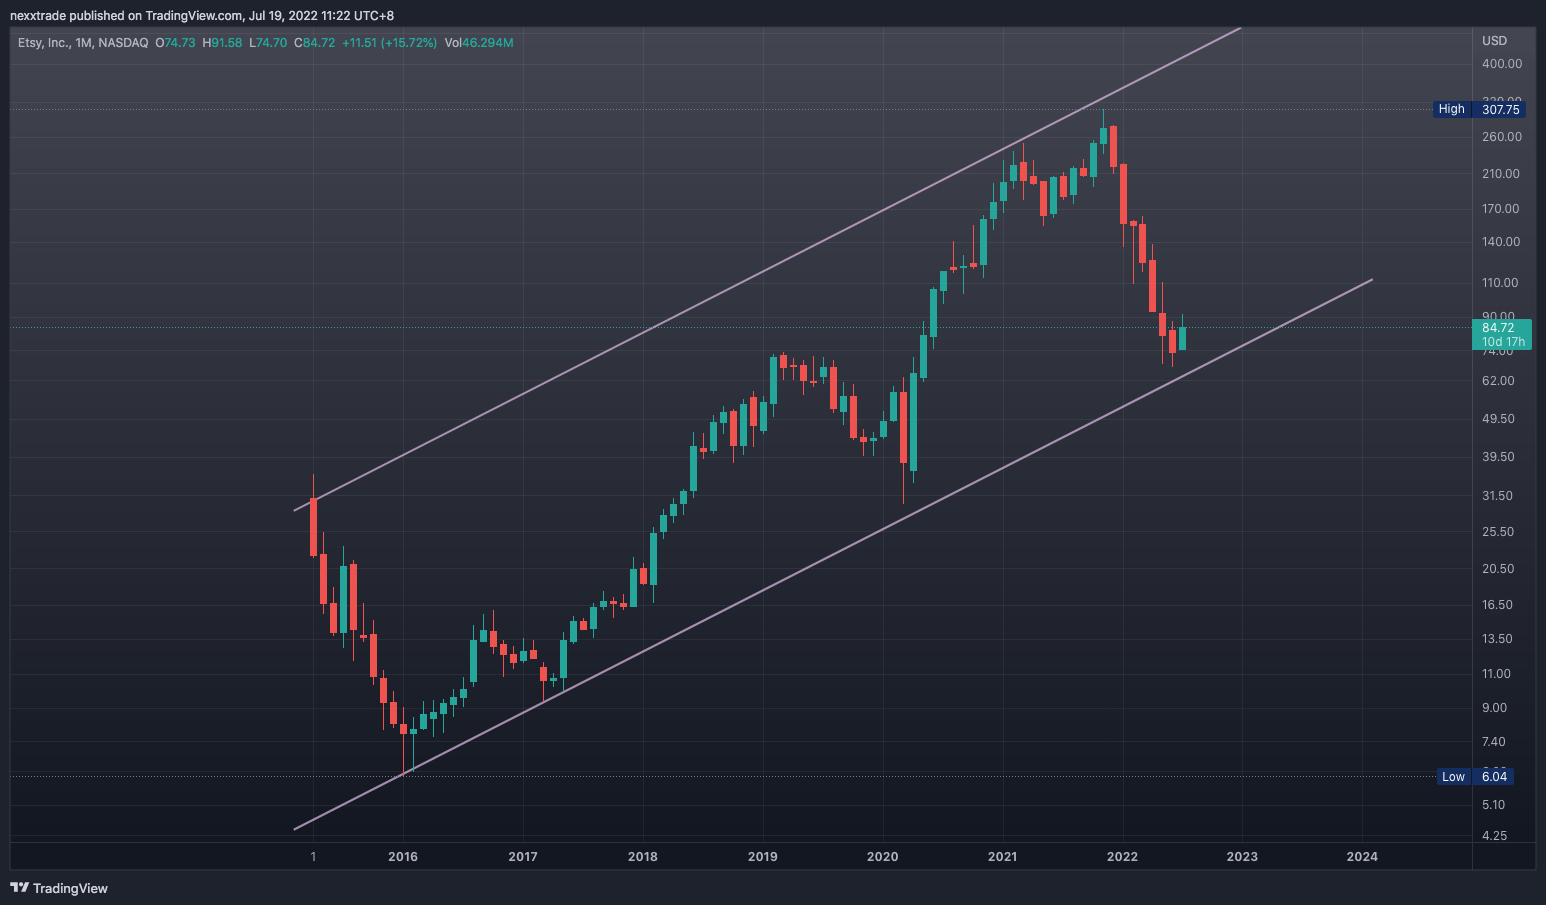Viewport: 1546px width, 905px height.
Task: Click 4.25 on the price axis
Action: [x=1494, y=835]
